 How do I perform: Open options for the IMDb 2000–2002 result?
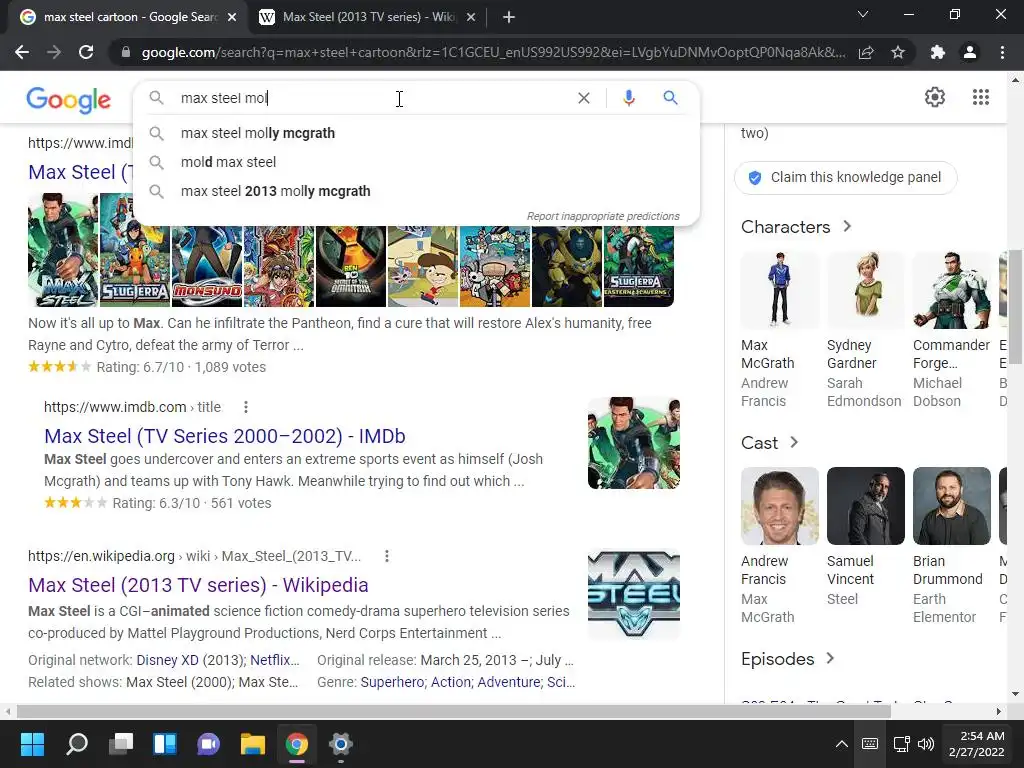coord(246,407)
